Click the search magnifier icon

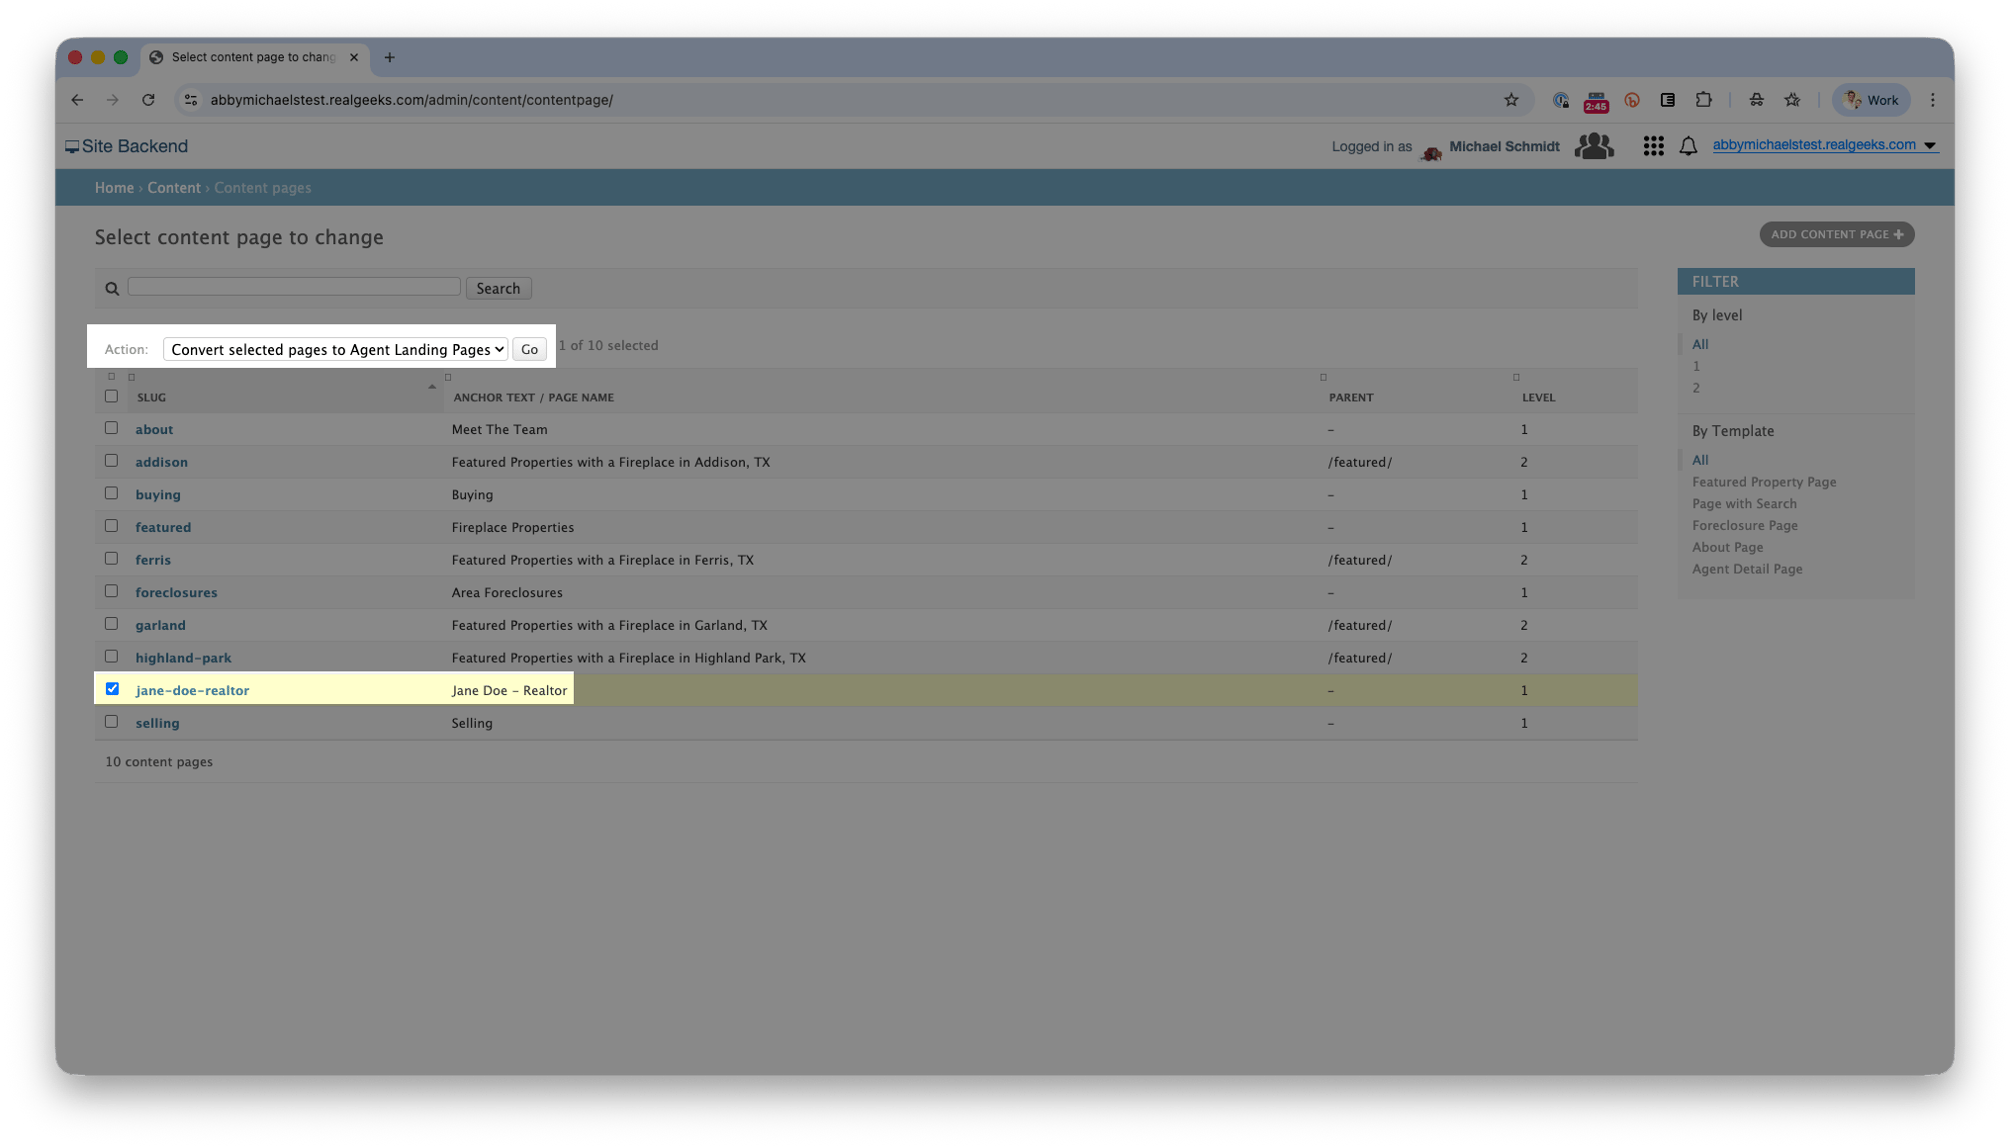[x=112, y=289]
